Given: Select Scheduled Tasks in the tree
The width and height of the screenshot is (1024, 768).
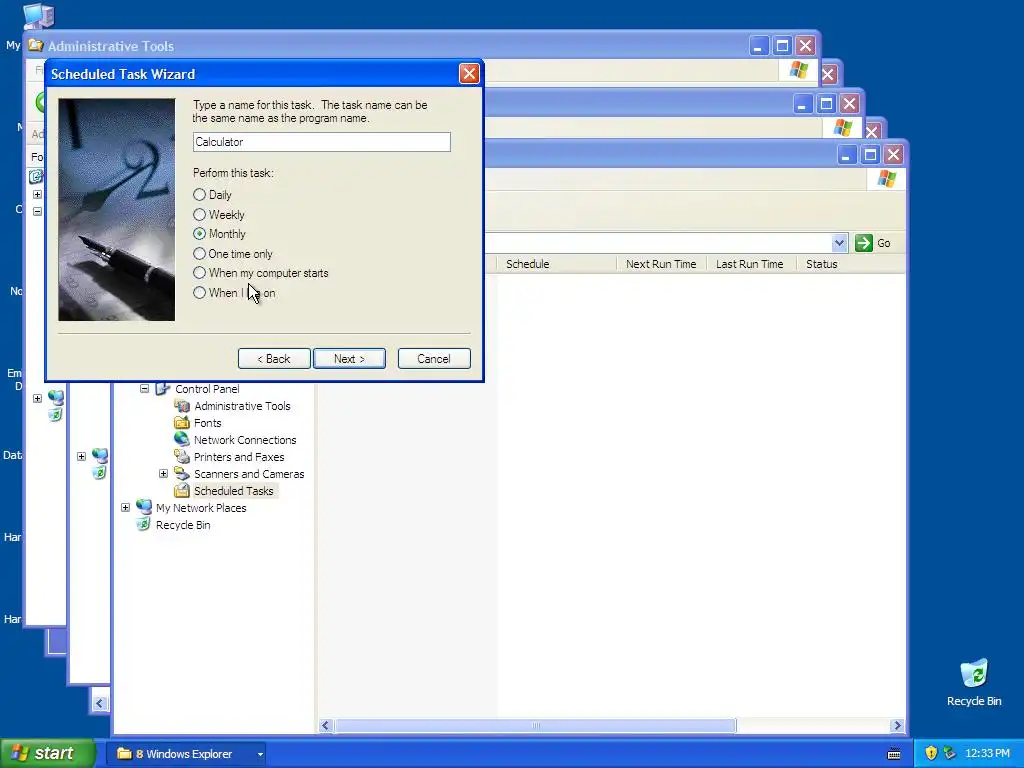Looking at the screenshot, I should [234, 490].
